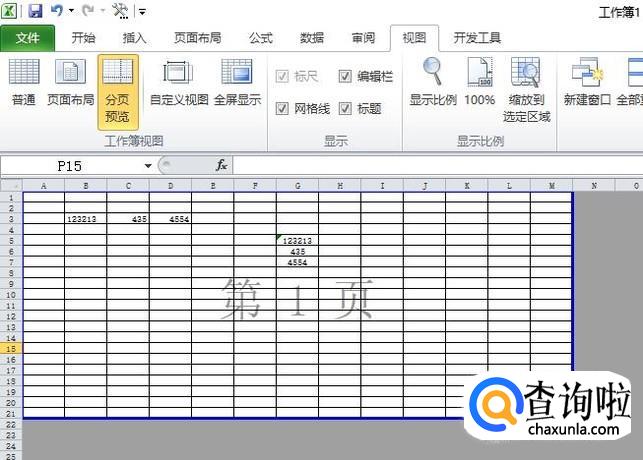Expand the Name Box dropdown arrow
This screenshot has height=460, width=643.
point(148,166)
